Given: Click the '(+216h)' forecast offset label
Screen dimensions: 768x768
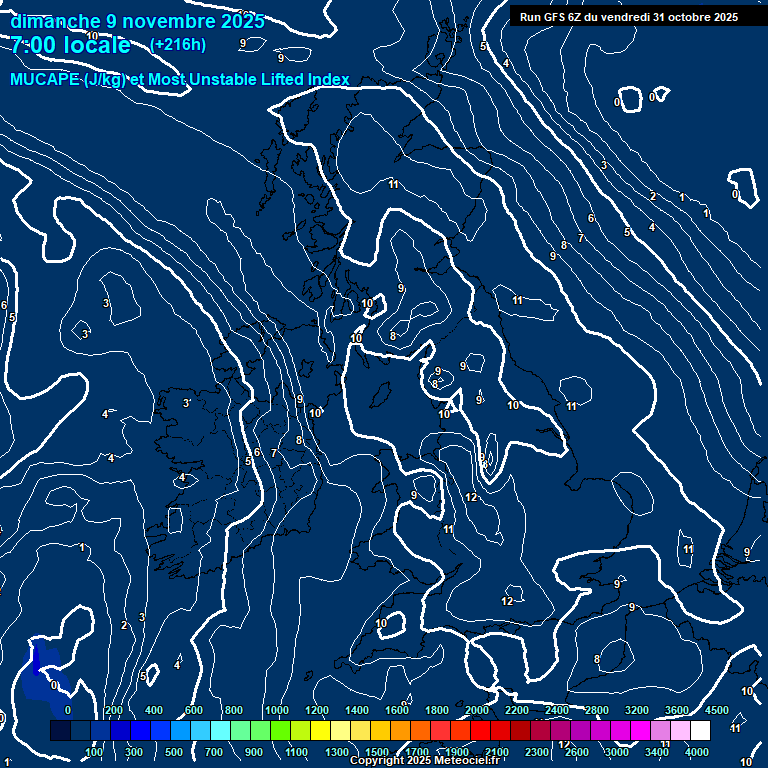Looking at the screenshot, I should tap(177, 44).
